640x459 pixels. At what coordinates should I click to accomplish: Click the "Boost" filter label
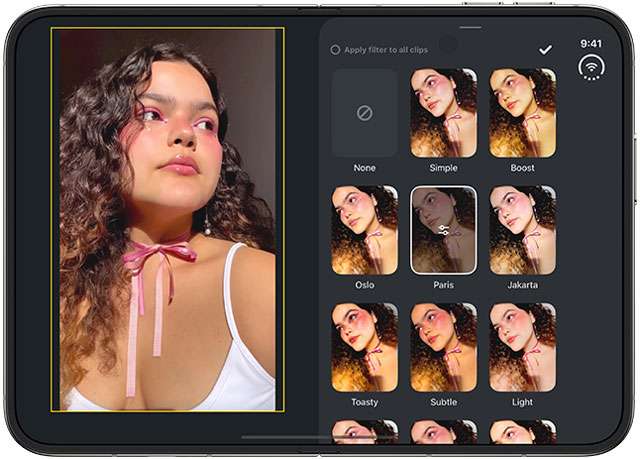coord(522,168)
